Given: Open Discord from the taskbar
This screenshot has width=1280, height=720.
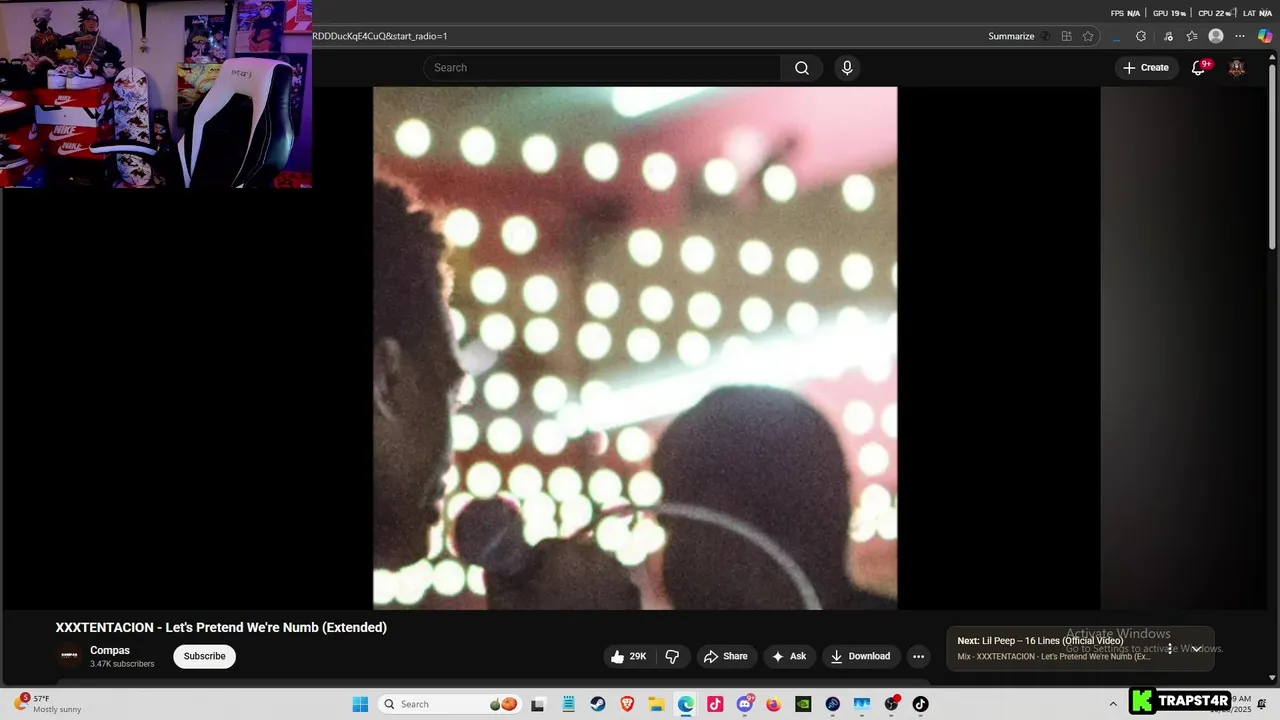Looking at the screenshot, I should pyautogui.click(x=744, y=704).
